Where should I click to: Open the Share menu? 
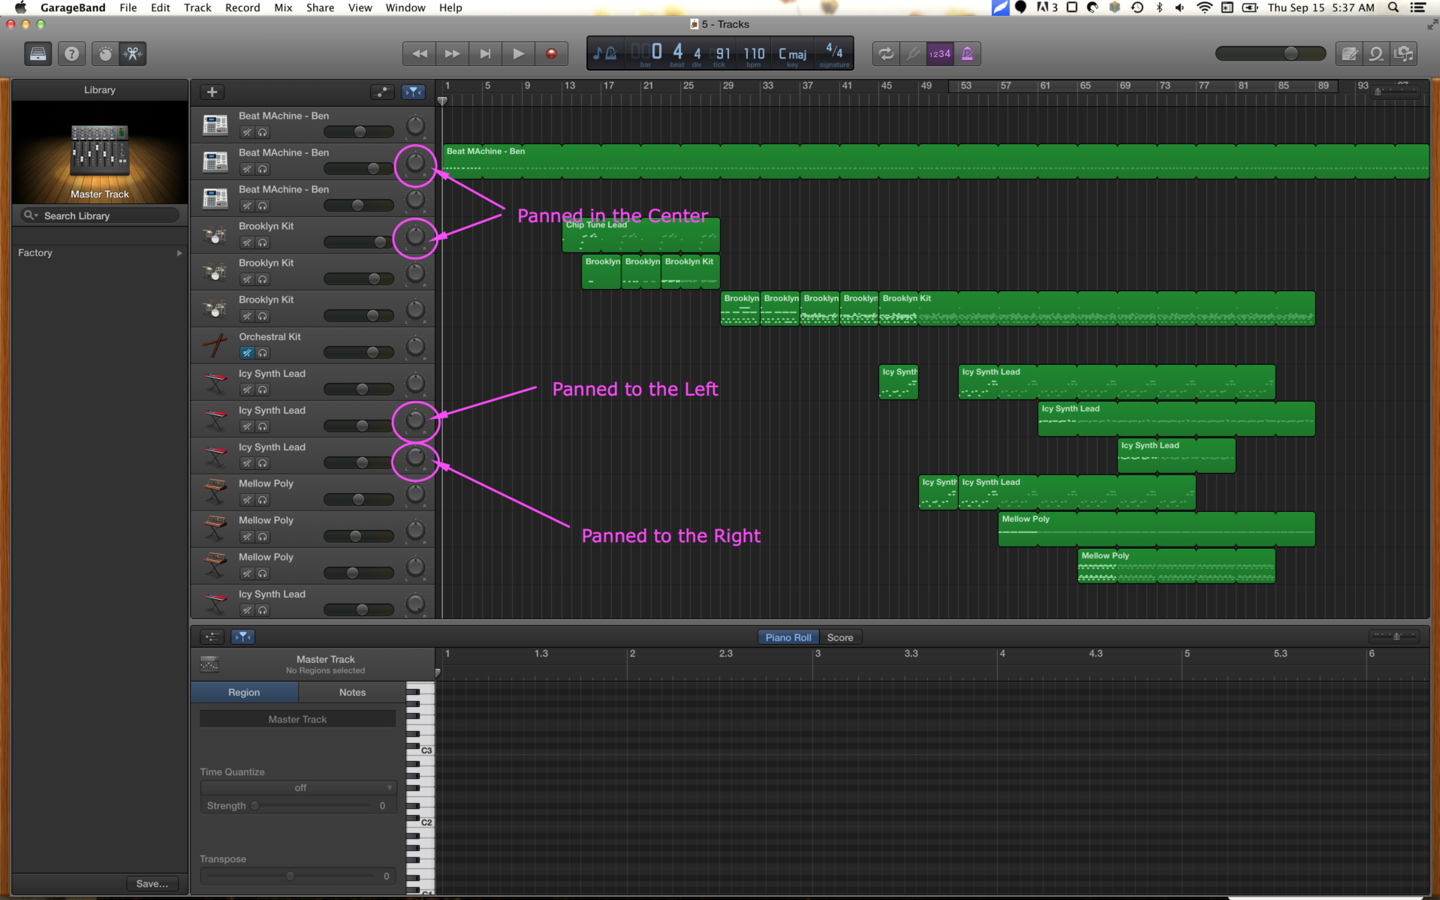click(320, 8)
